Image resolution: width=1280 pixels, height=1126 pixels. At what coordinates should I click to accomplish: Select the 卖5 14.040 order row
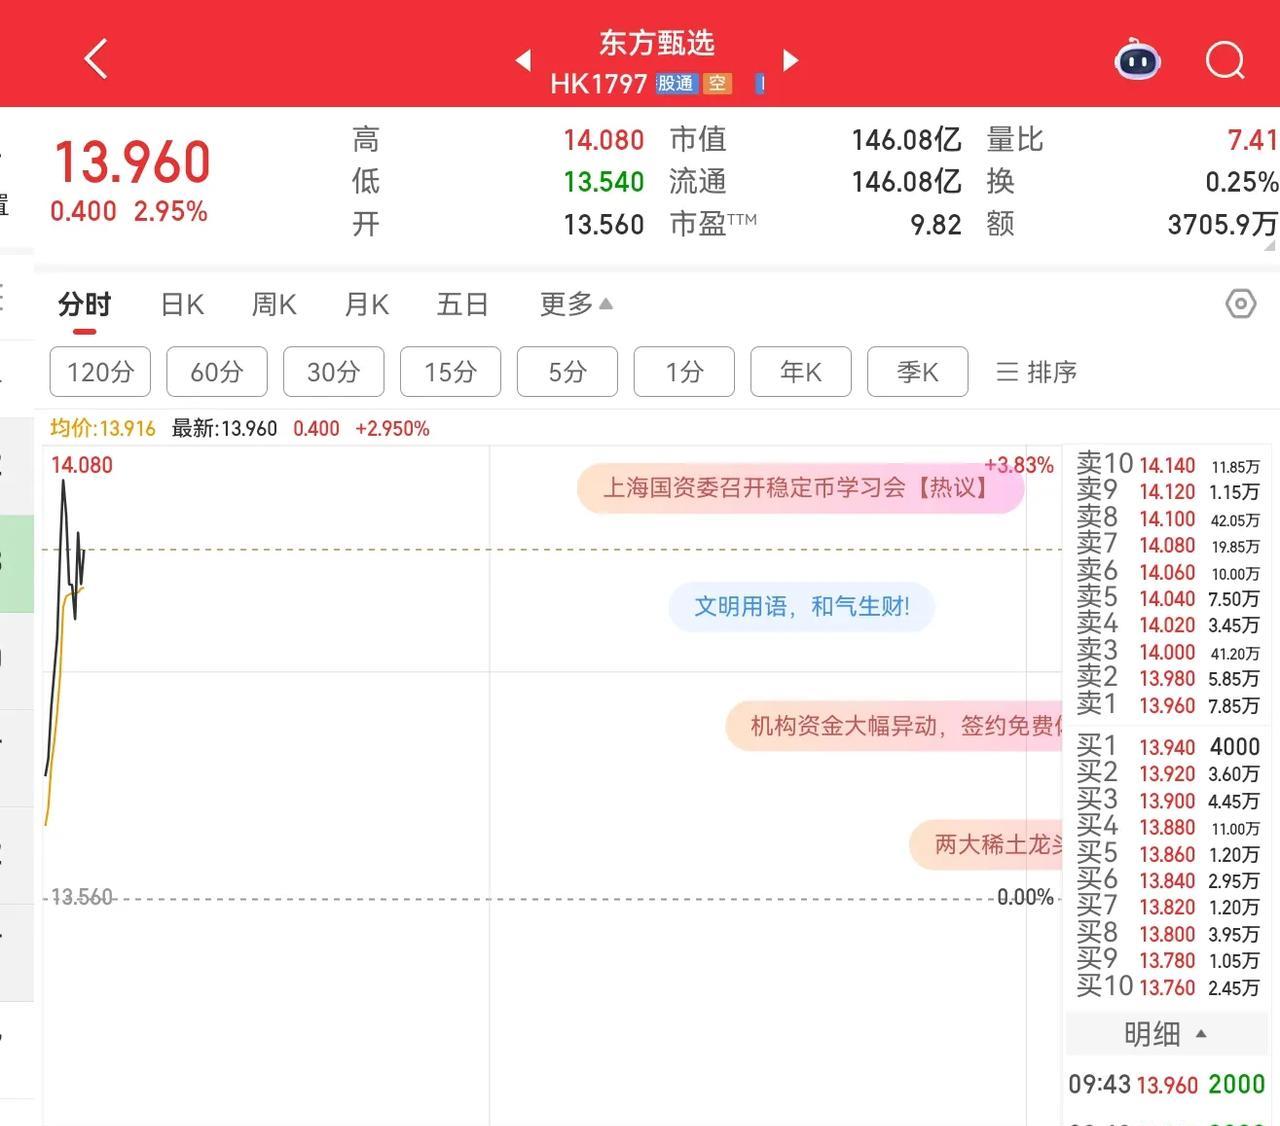1168,599
